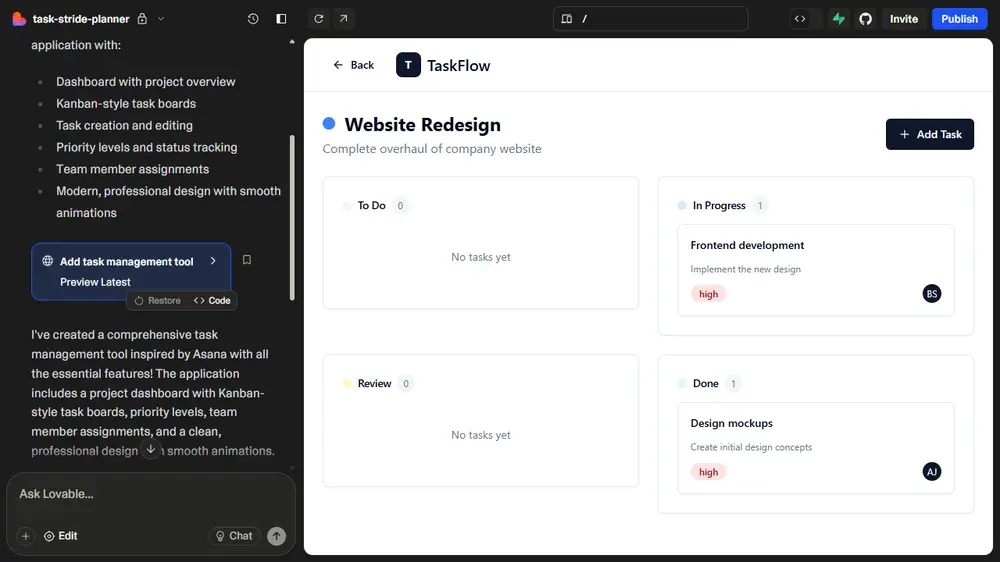1000x562 pixels.
Task: Select Code under the preview card
Action: coord(212,301)
